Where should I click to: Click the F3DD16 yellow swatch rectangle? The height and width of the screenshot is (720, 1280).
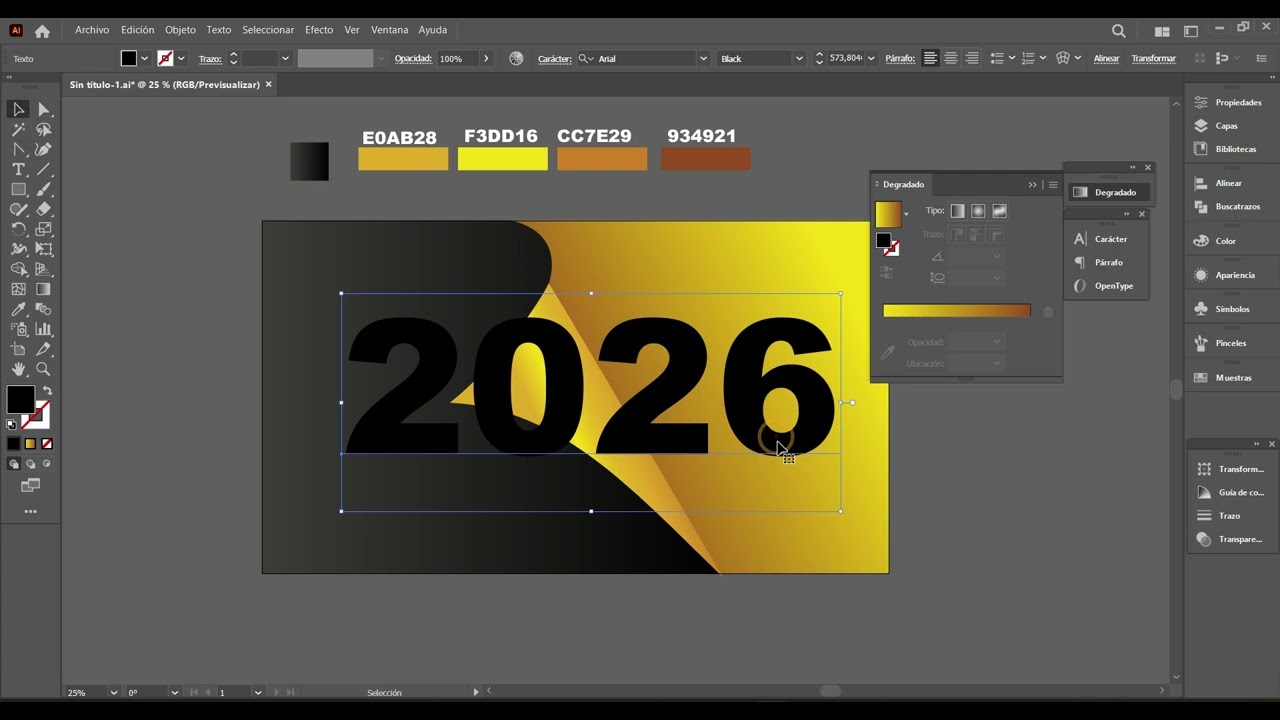(x=502, y=159)
